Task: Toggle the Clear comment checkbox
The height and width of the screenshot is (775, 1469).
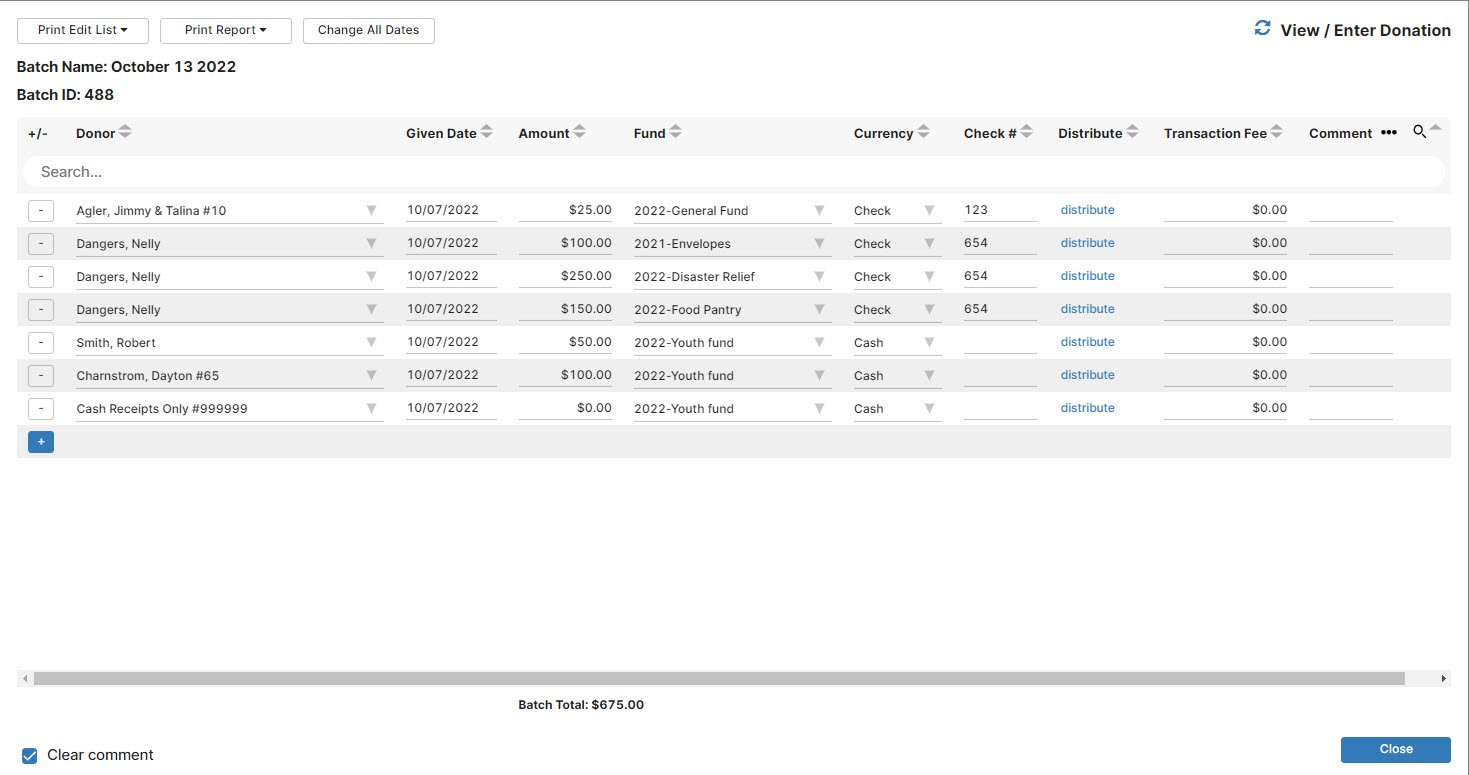Action: 30,755
